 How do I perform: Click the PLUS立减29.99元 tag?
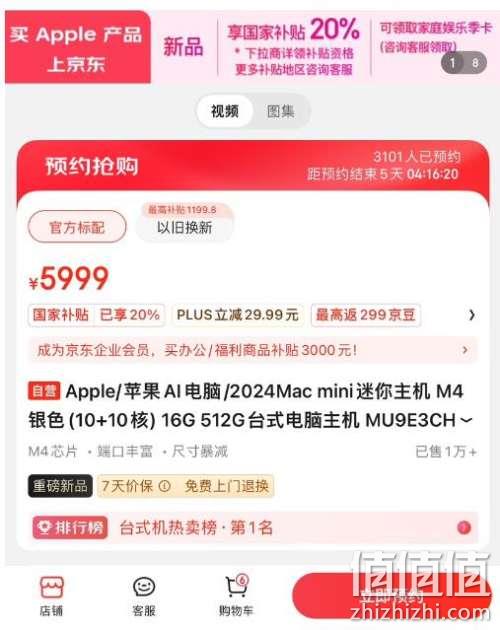pos(238,315)
